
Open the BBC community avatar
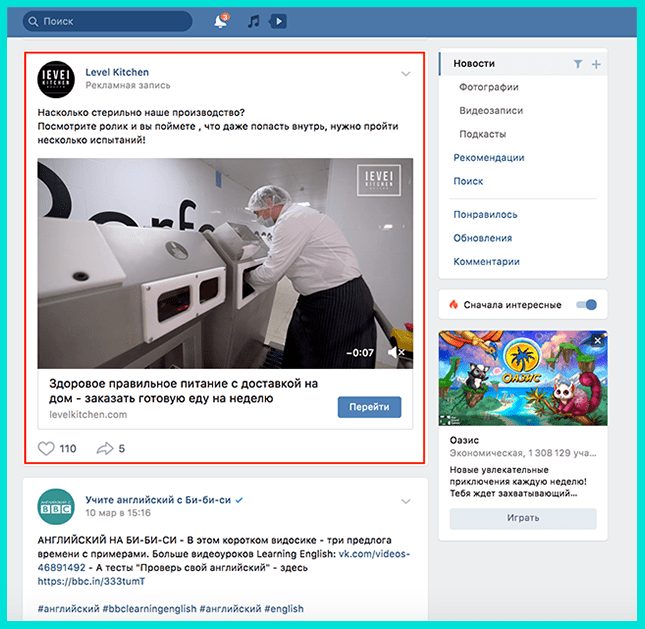(56, 506)
